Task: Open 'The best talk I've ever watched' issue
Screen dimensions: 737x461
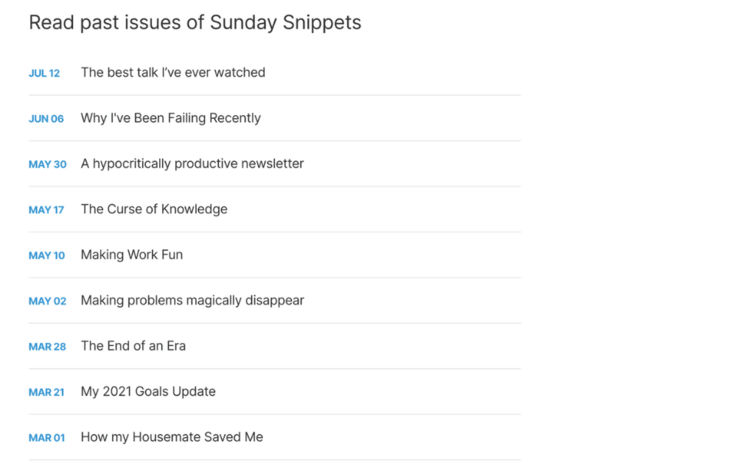Action: tap(173, 73)
